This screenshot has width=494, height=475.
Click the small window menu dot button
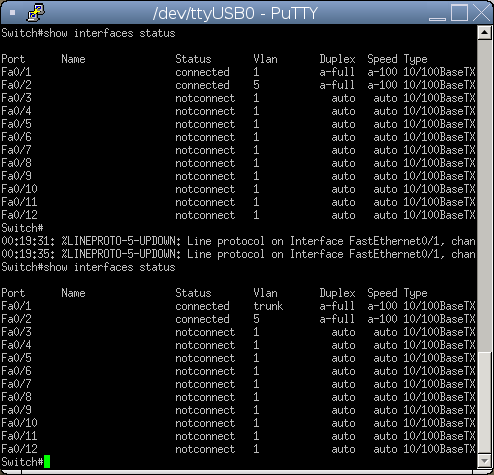click(x=13, y=13)
